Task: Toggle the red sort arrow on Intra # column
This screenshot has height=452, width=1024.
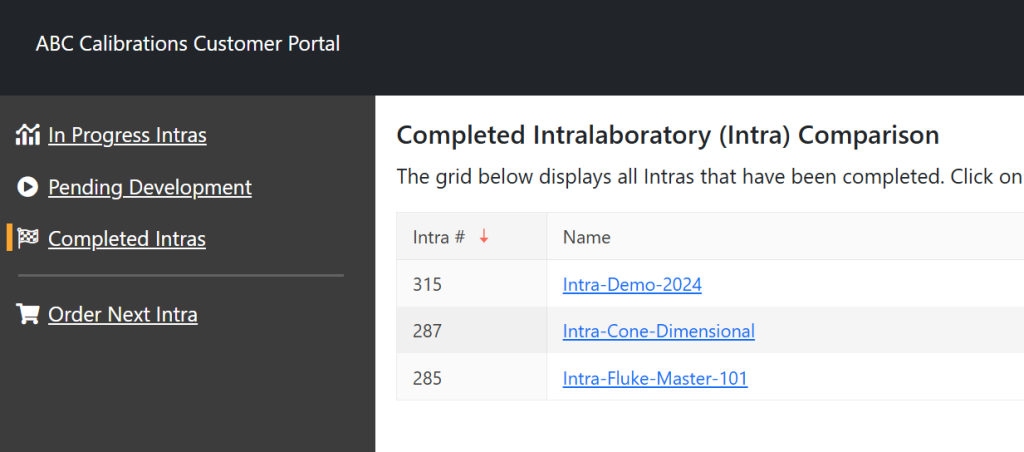Action: (x=484, y=237)
